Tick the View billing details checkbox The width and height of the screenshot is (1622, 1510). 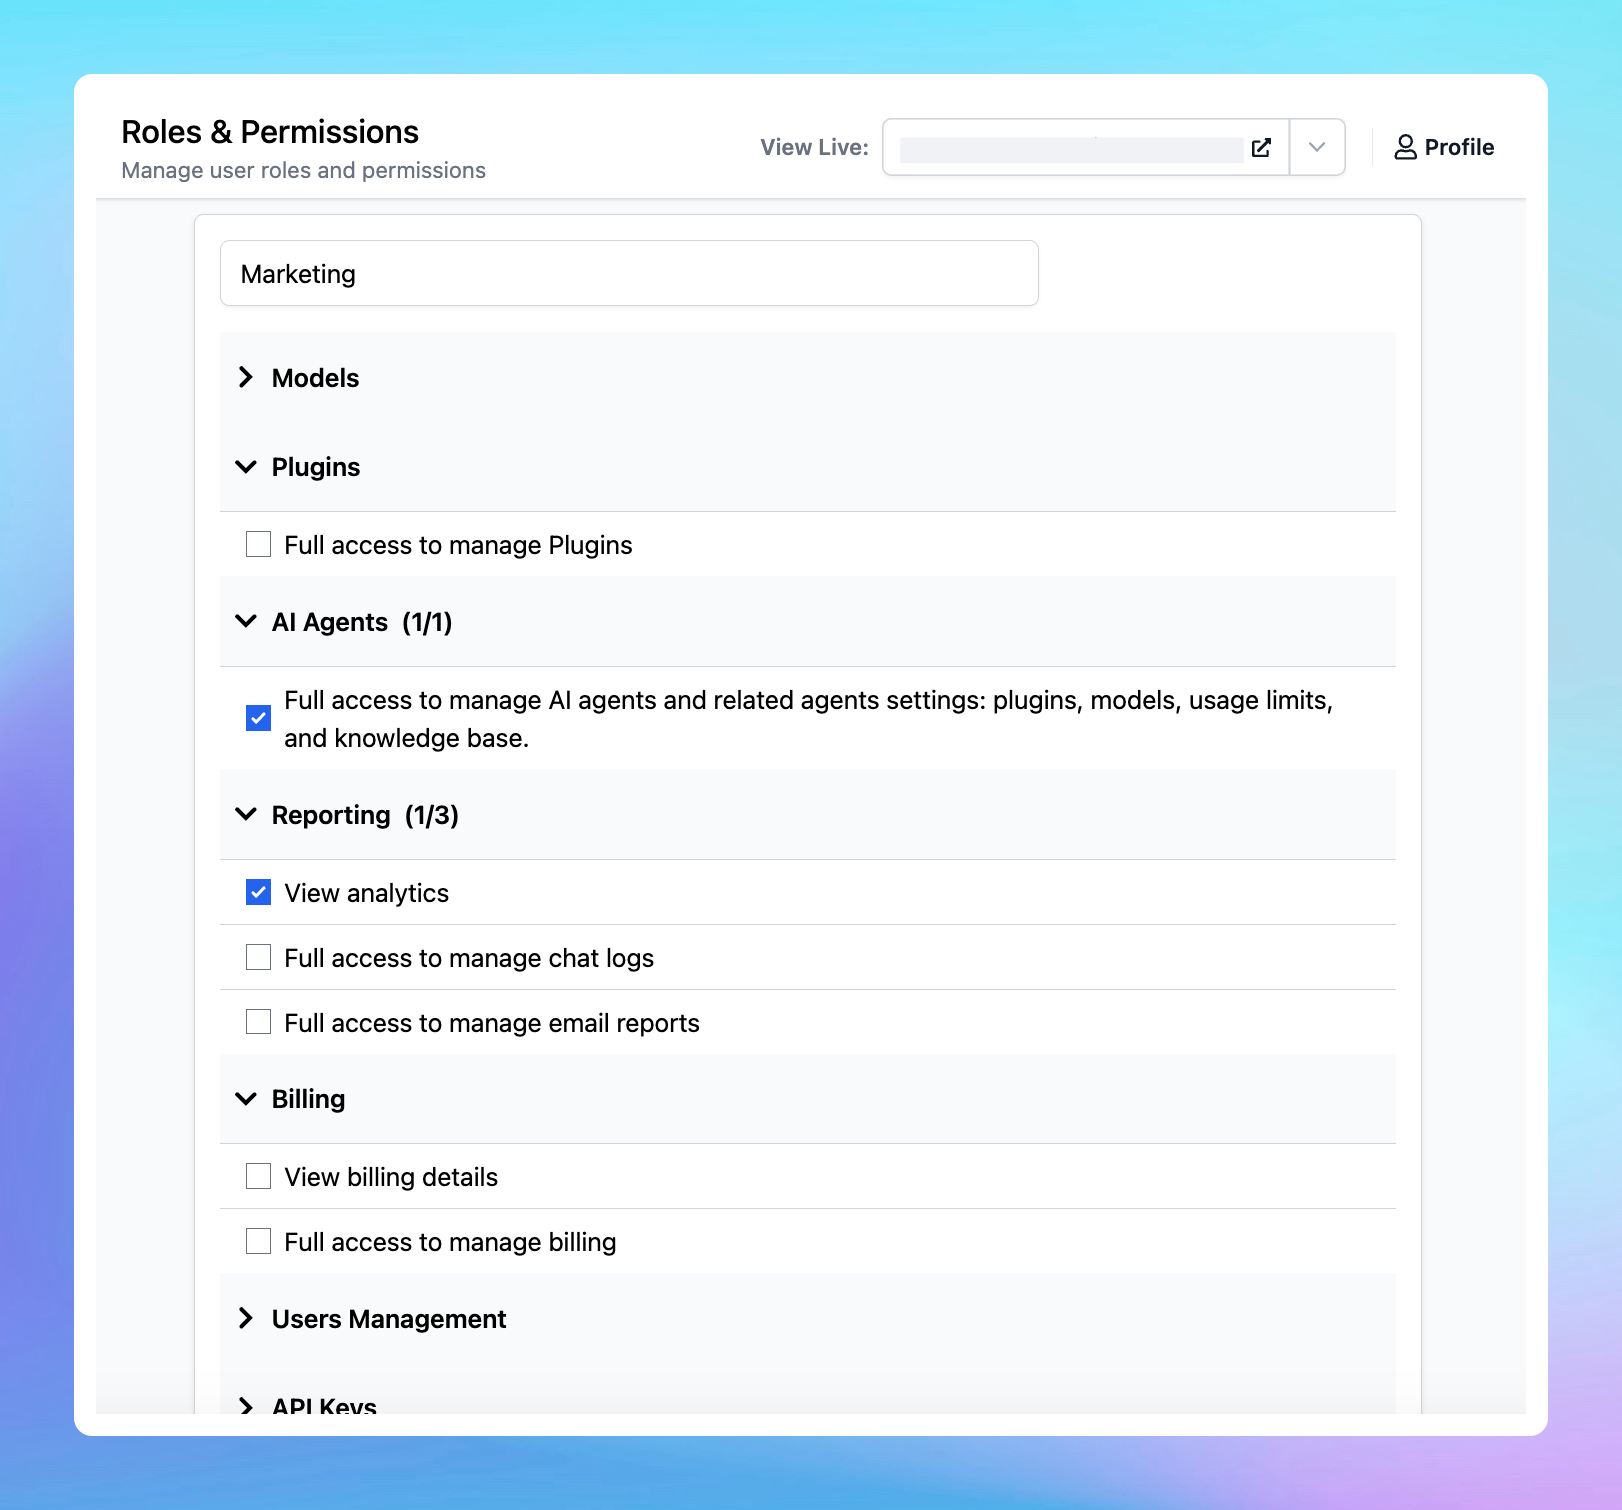pyautogui.click(x=259, y=1177)
